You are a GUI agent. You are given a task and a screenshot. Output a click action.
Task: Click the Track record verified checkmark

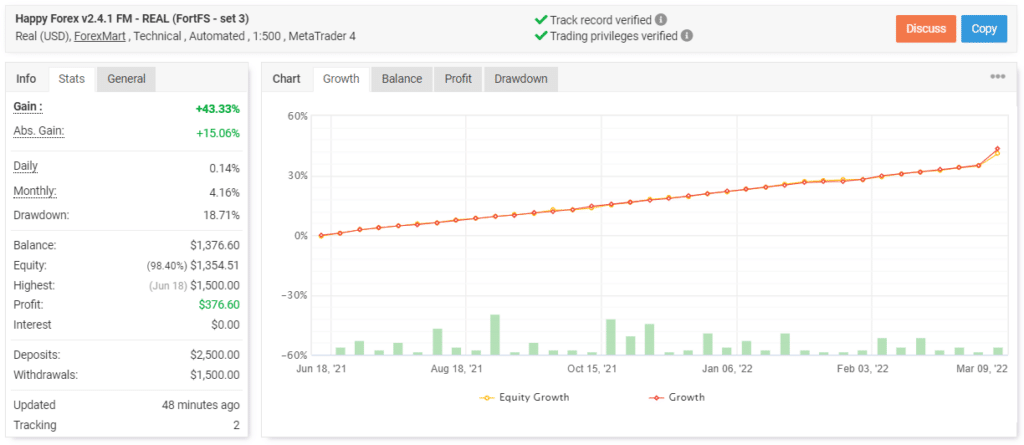coord(541,19)
